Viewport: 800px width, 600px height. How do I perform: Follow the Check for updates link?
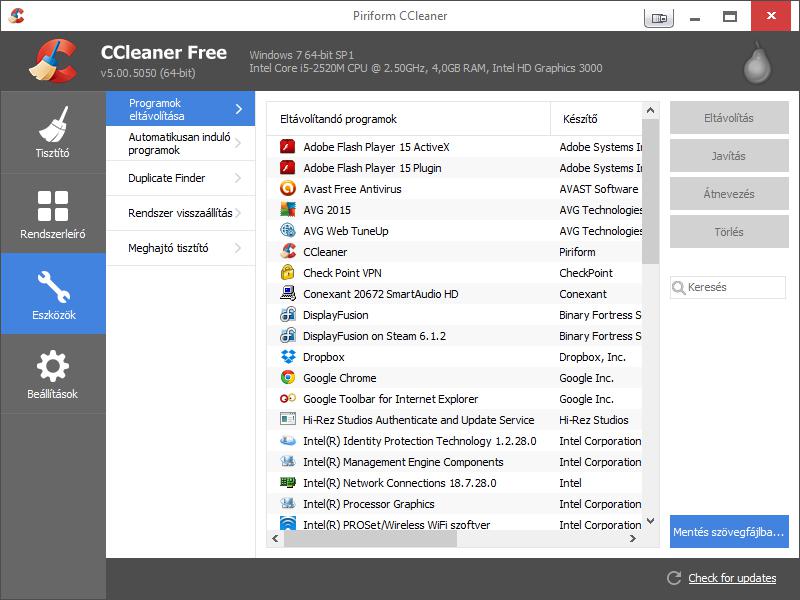[732, 578]
